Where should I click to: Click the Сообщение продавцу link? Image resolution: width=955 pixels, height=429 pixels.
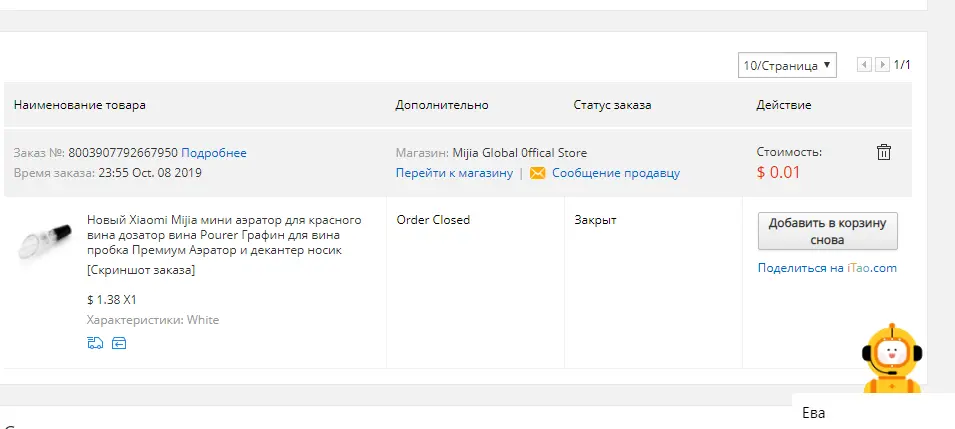616,173
